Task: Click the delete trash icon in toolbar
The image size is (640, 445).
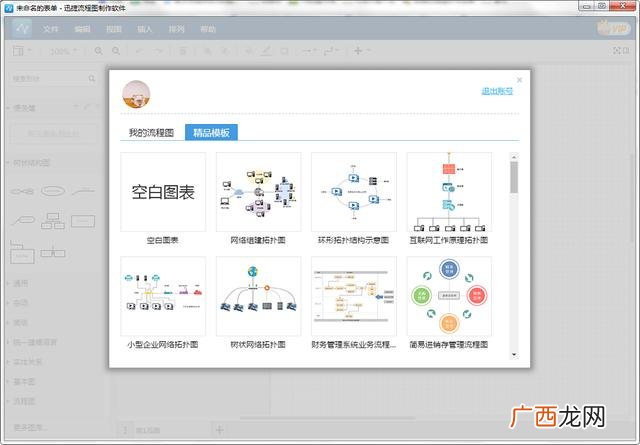Action: tap(183, 51)
